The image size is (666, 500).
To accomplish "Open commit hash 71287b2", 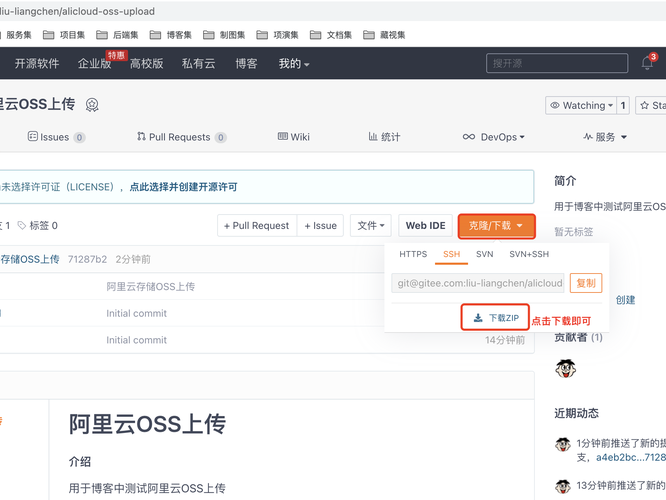I will coord(87,259).
